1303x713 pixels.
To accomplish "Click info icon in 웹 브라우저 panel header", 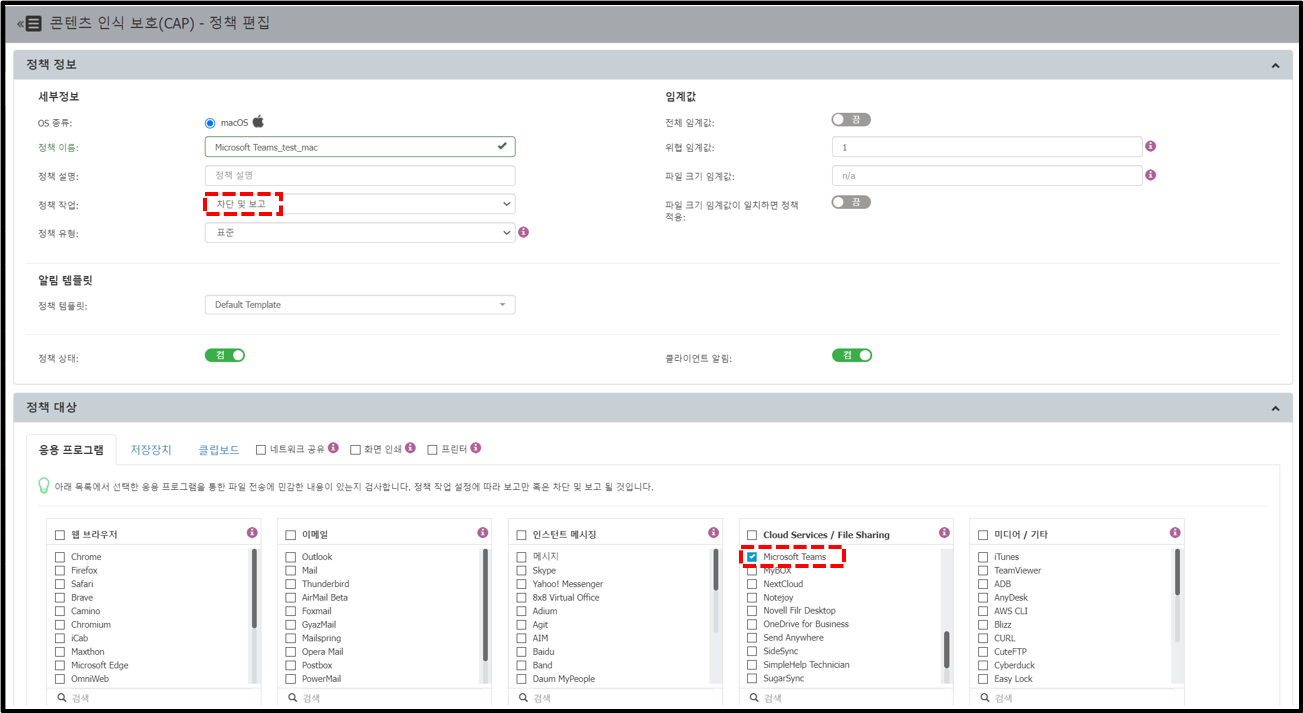I will coord(252,533).
